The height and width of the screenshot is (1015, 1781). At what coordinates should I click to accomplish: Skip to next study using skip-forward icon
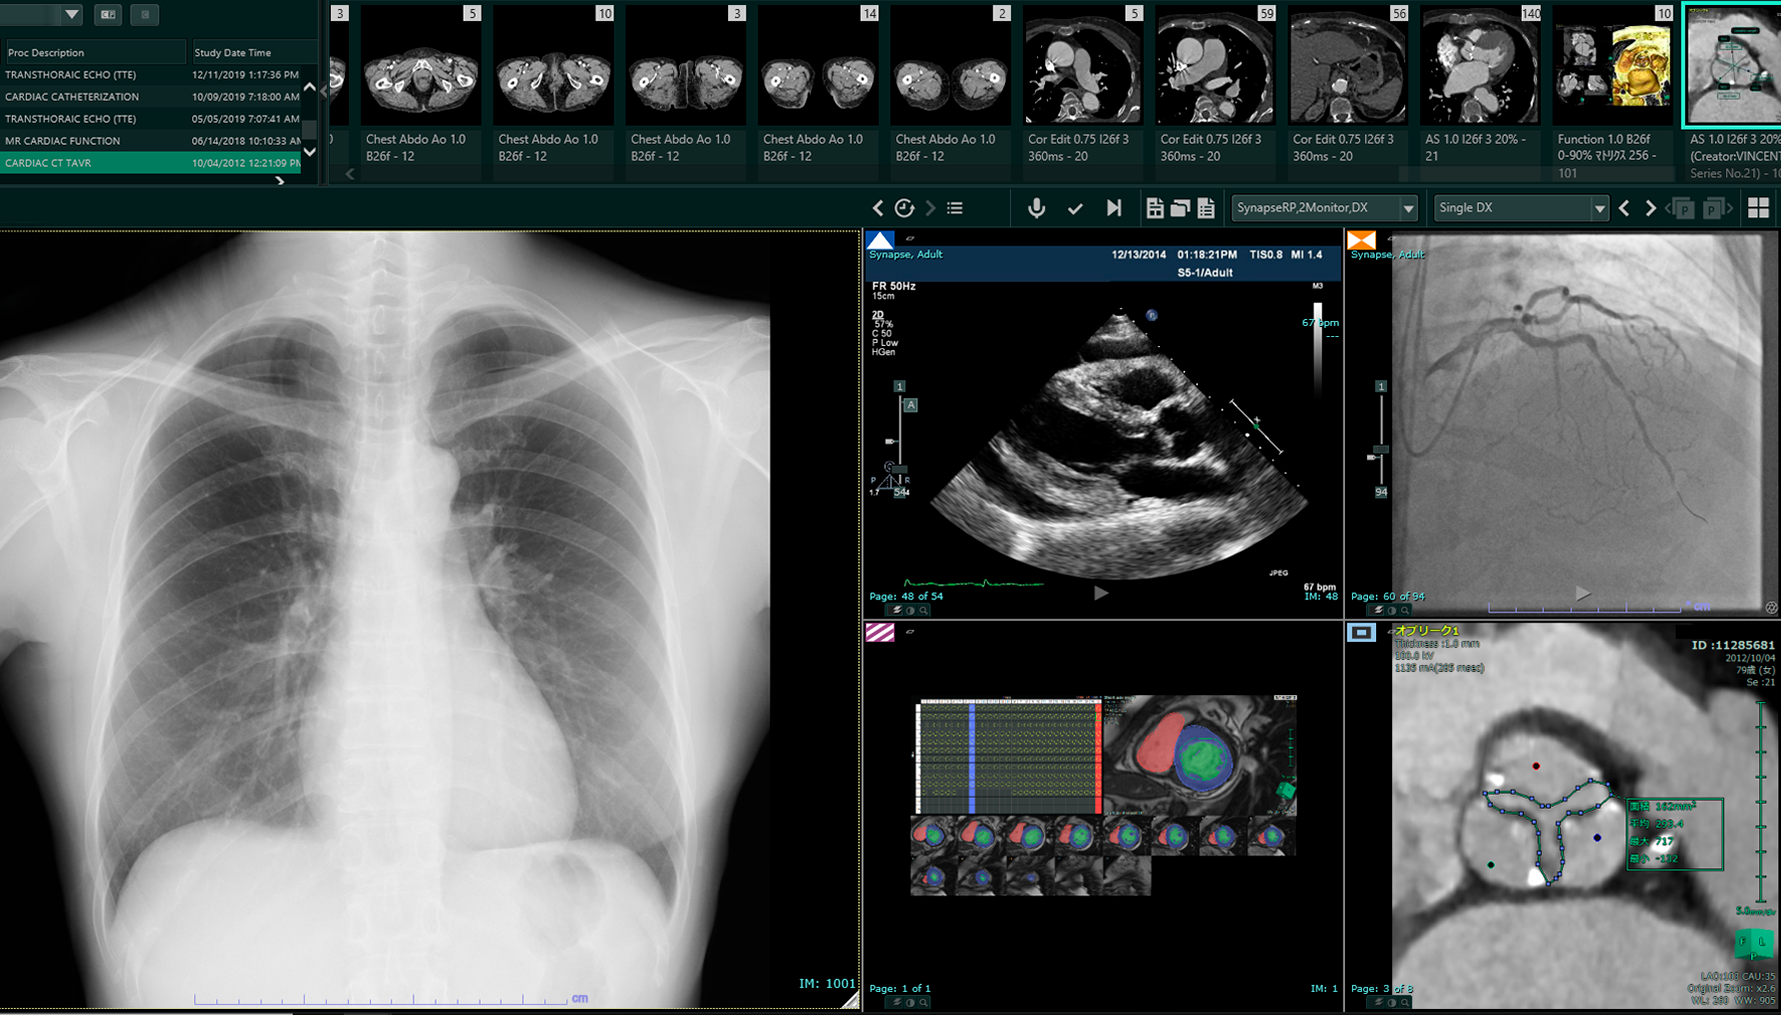tap(1114, 208)
